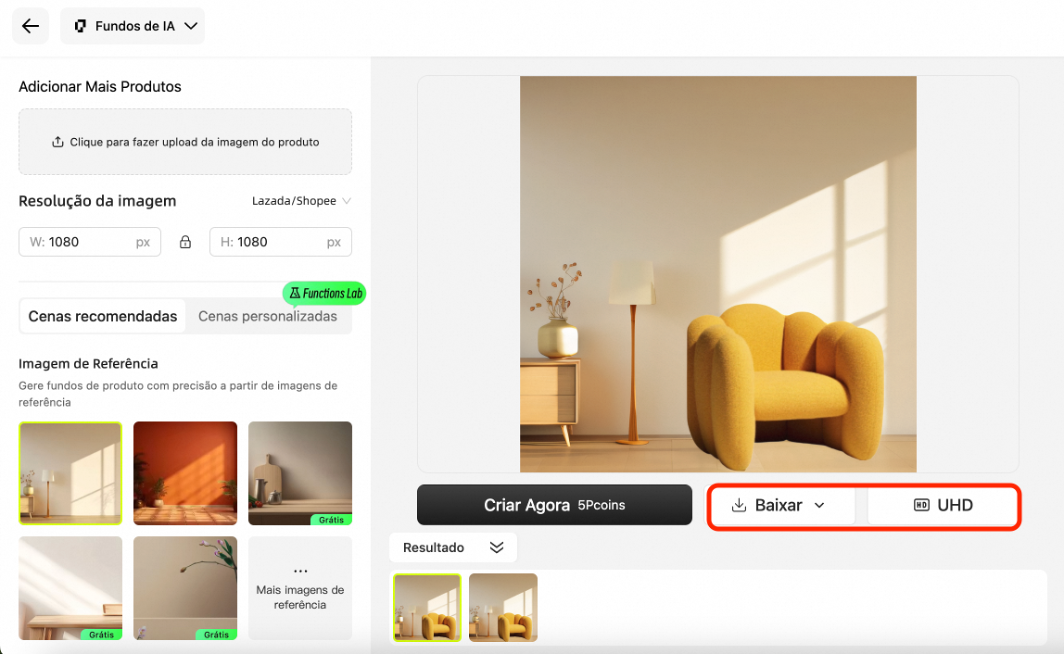Screen dimensions: 1064x654
Task: Open the Functions Lab badge
Action: pos(324,293)
